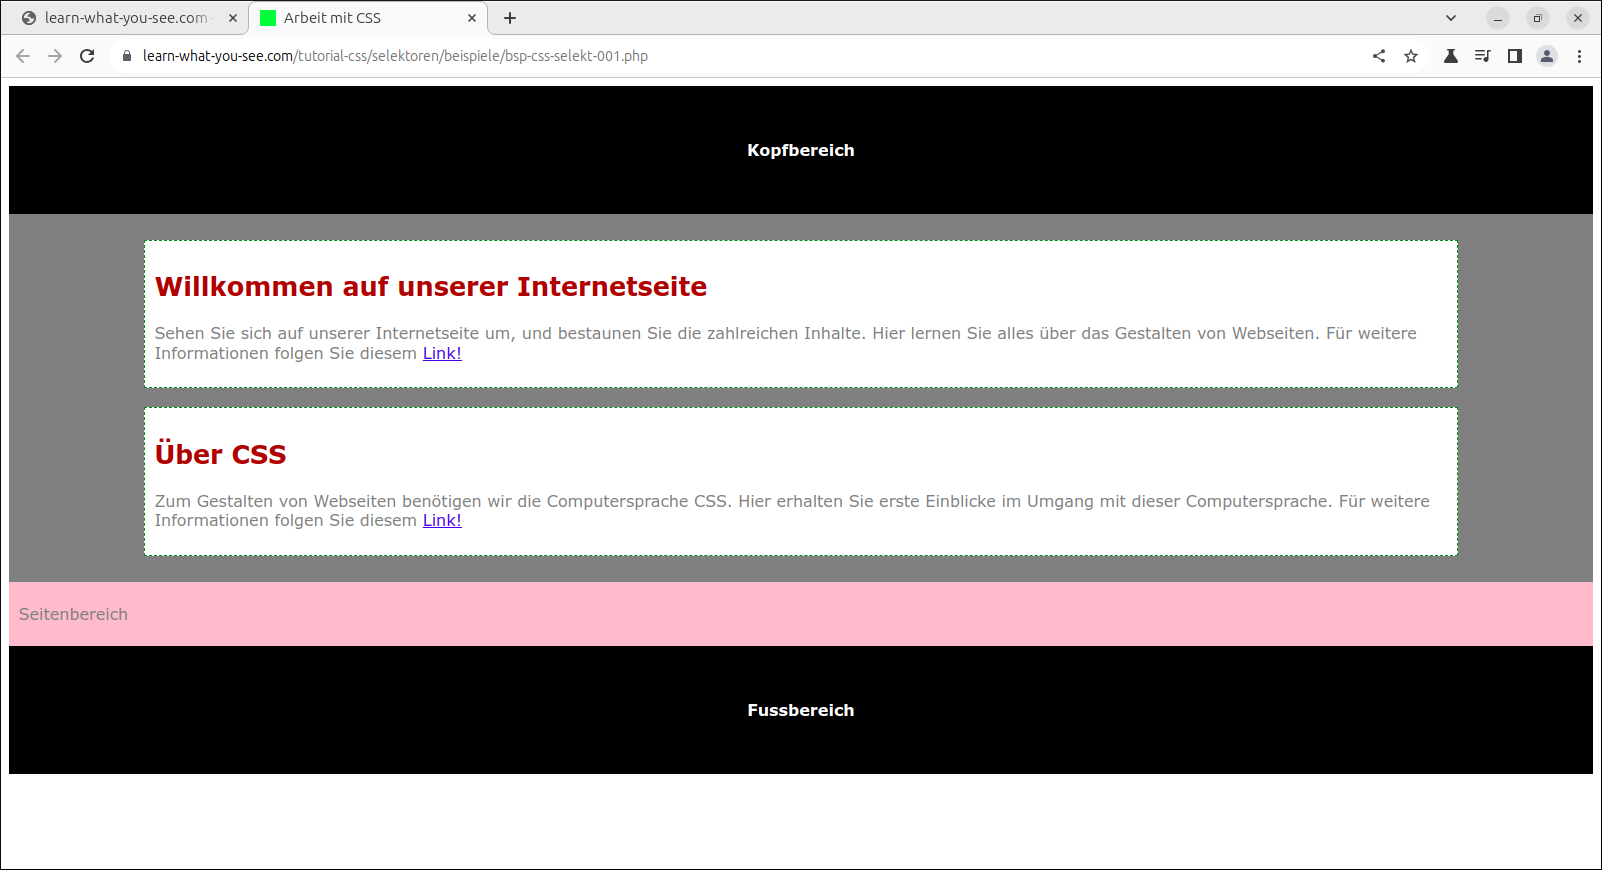This screenshot has height=870, width=1602.
Task: Open the profile avatar menu
Action: [1547, 56]
